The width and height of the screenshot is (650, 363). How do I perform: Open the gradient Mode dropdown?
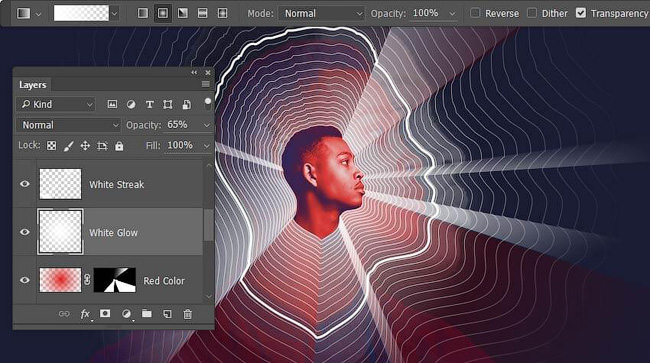click(322, 14)
